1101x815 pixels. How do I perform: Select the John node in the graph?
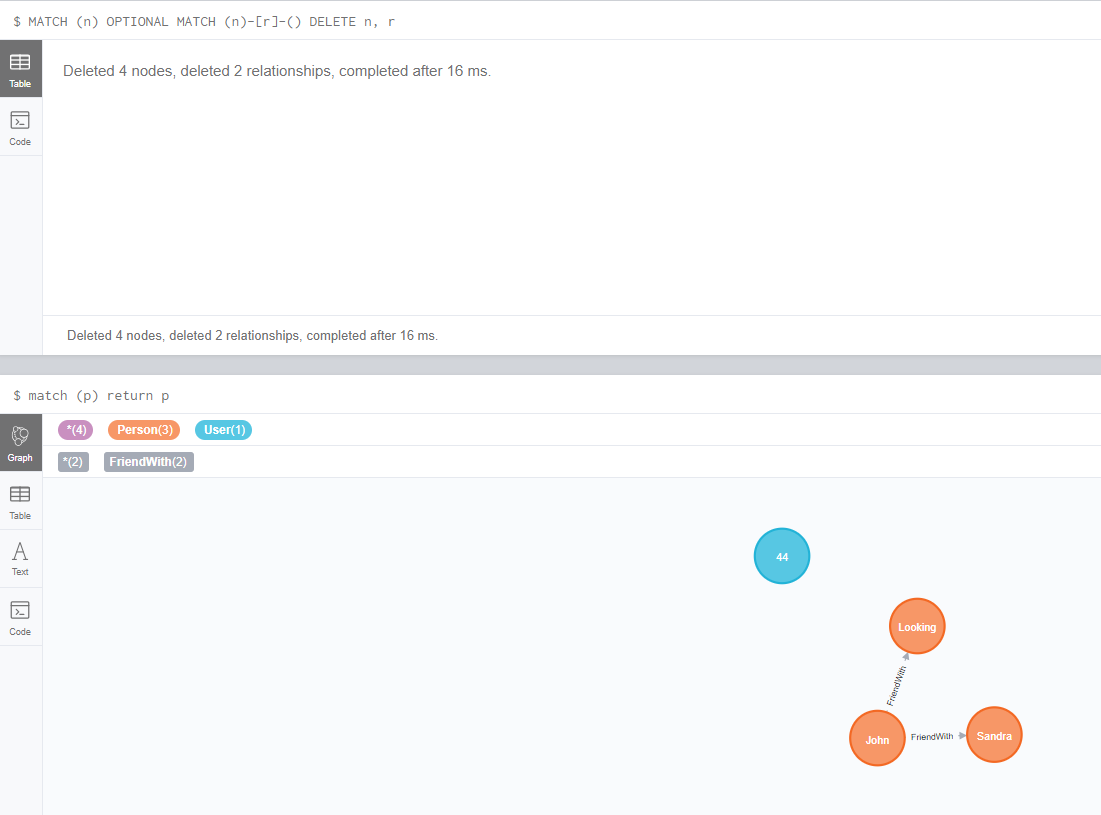(x=877, y=738)
